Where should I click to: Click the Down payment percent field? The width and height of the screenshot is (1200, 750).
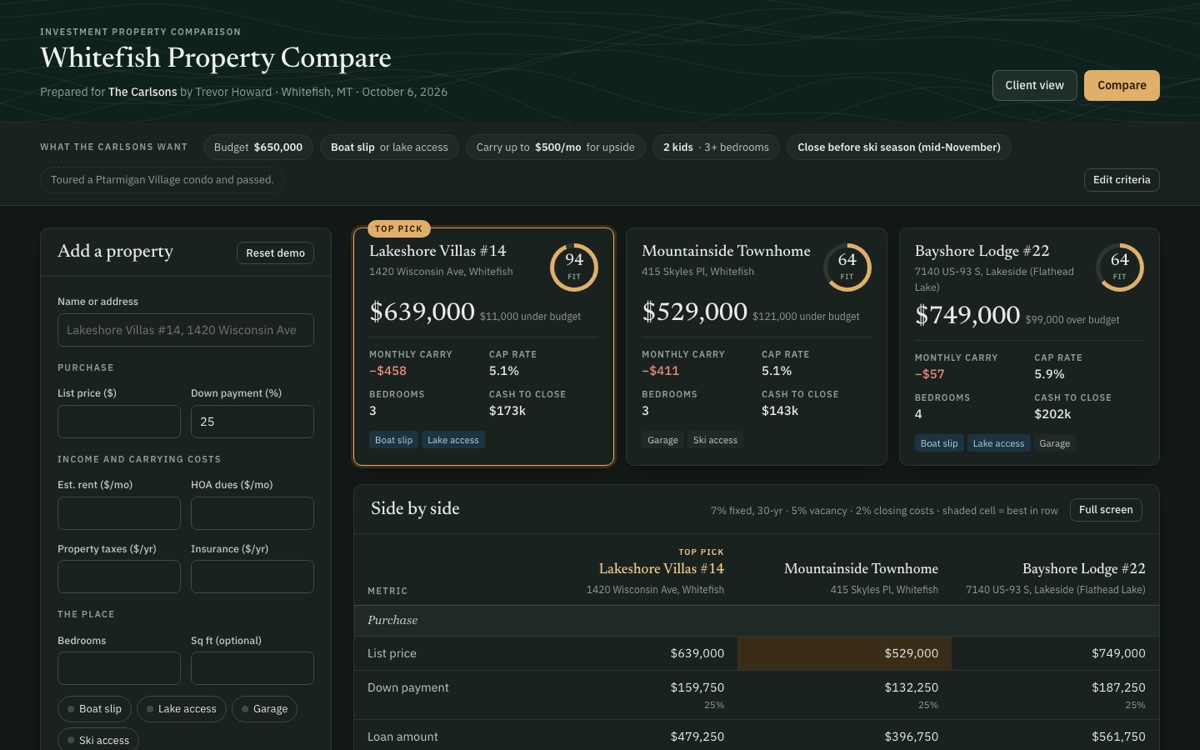click(x=252, y=421)
